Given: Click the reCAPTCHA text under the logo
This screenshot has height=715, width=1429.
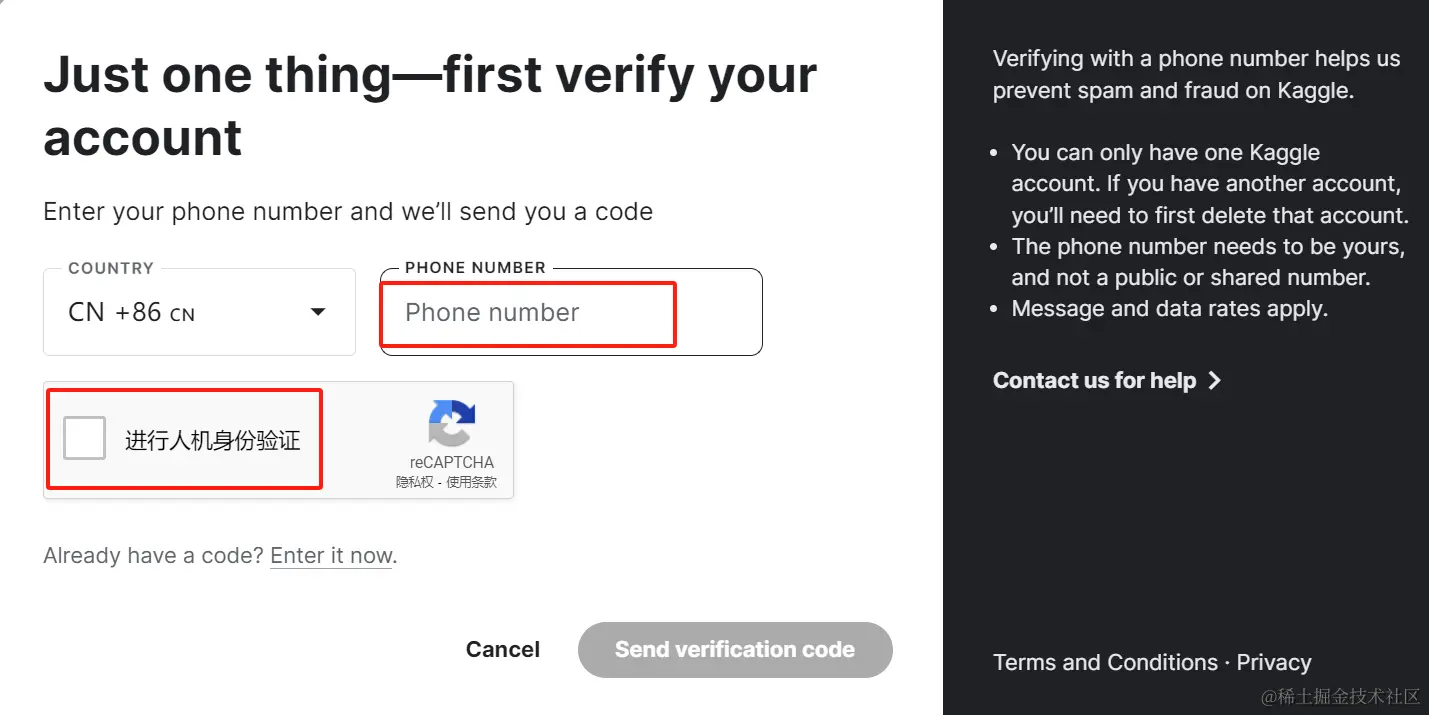Looking at the screenshot, I should pos(452,462).
